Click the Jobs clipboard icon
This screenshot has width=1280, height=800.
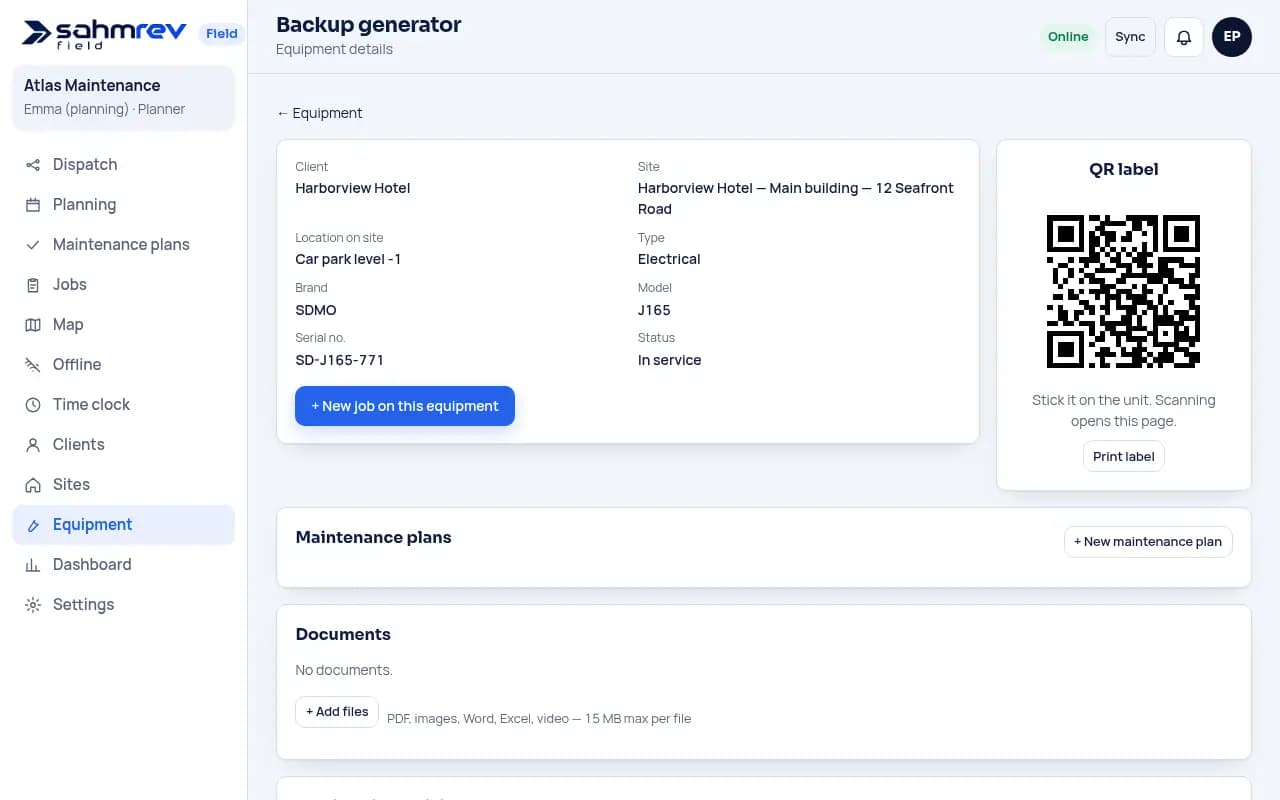tap(33, 285)
